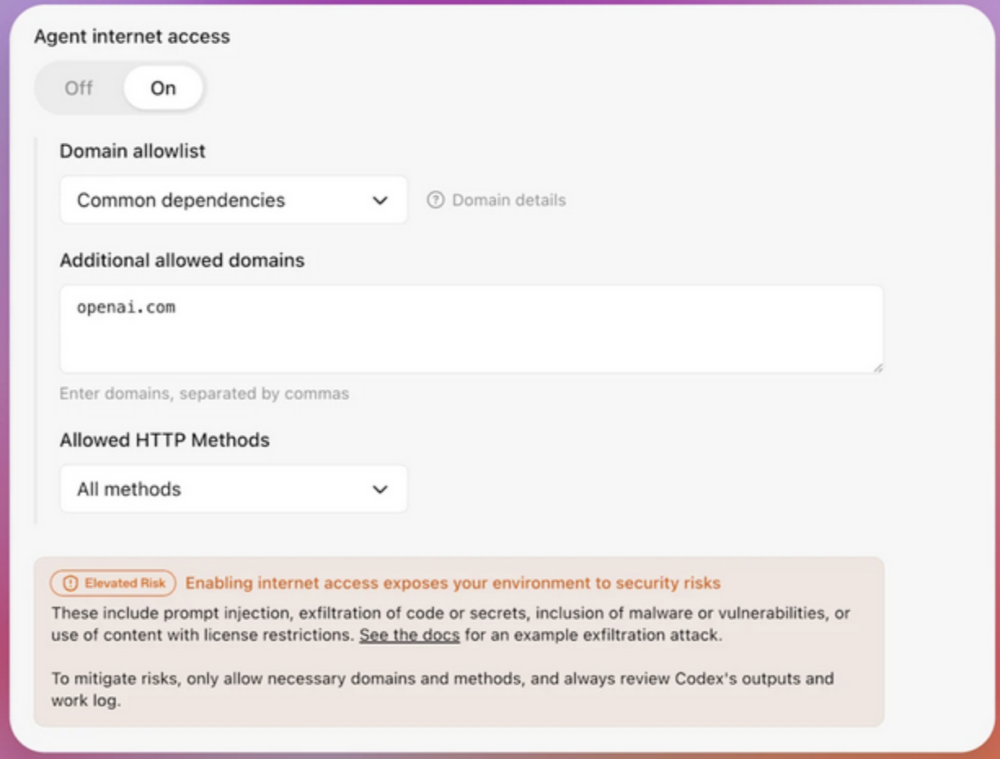Click the Elevated Risk warning circle icon
The height and width of the screenshot is (759, 1000).
coord(70,583)
